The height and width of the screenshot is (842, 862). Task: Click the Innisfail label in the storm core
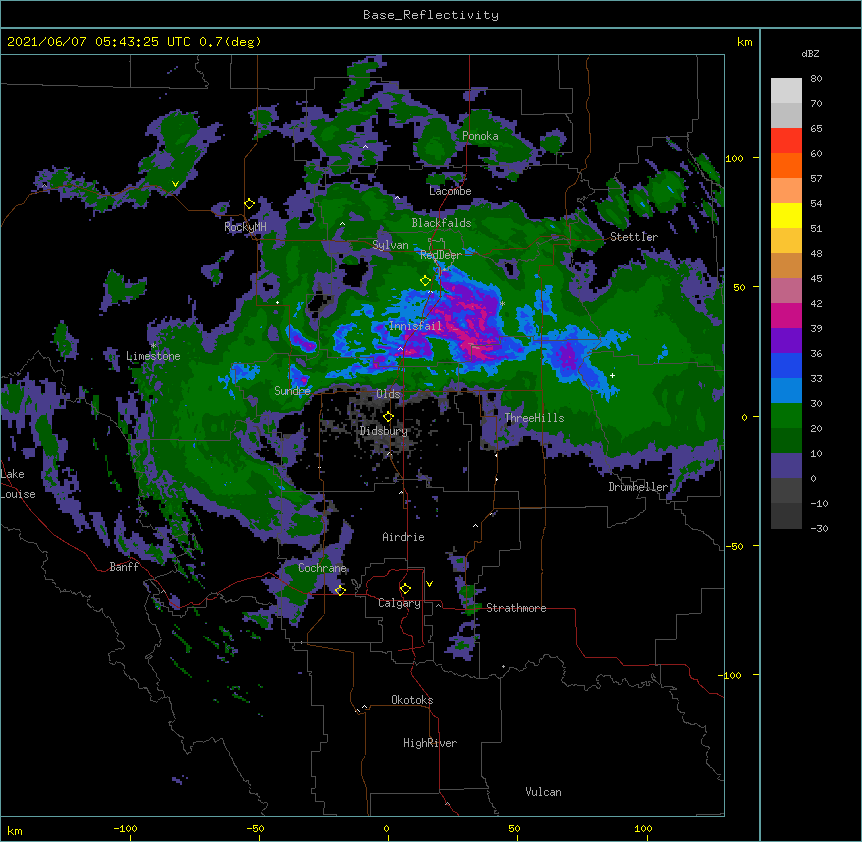point(415,326)
